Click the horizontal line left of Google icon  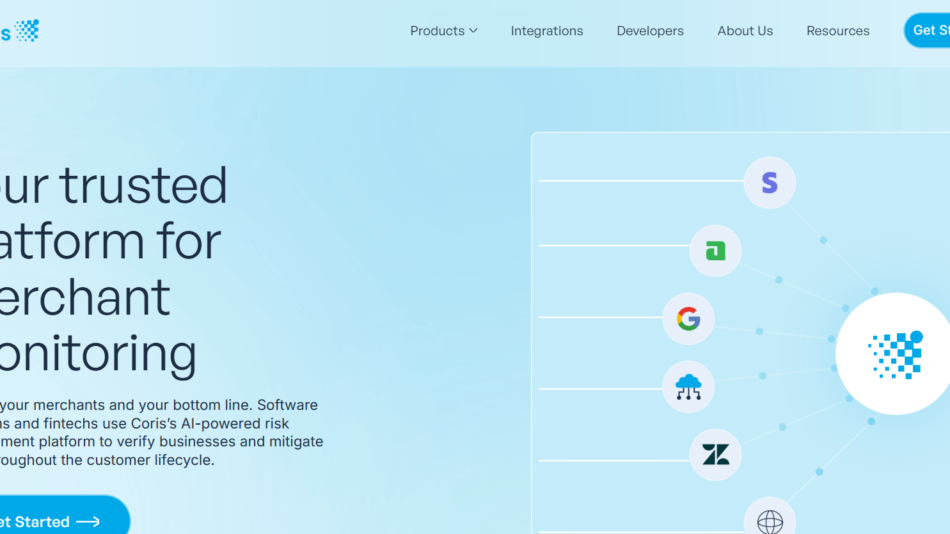pyautogui.click(x=600, y=318)
